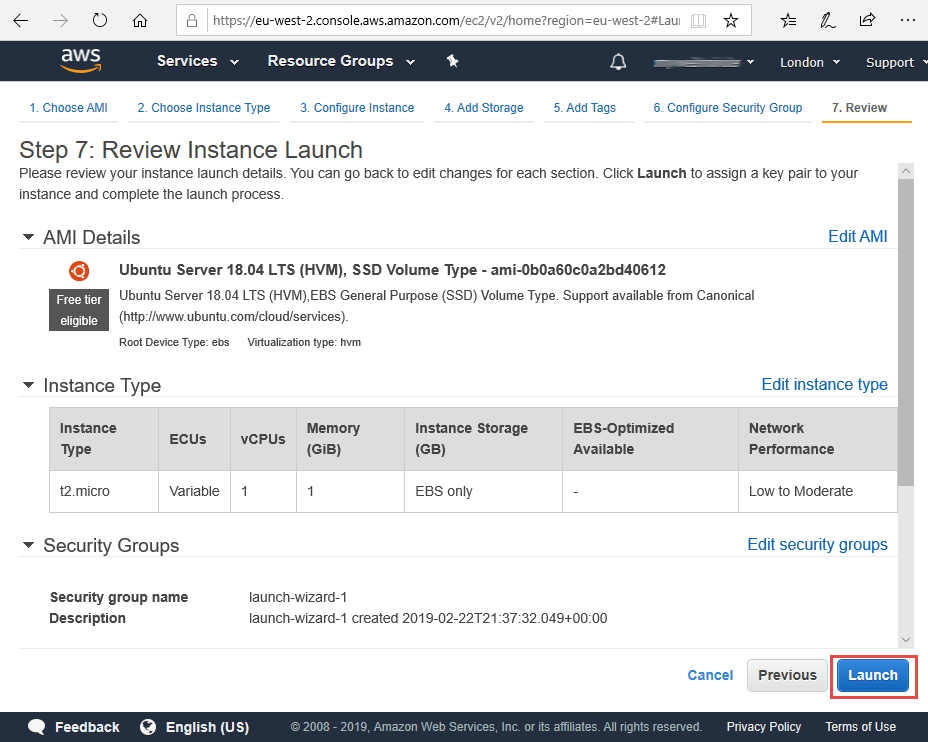This screenshot has height=742, width=928.
Task: Click the 'Free tier eligible' badge
Action: coord(79,310)
